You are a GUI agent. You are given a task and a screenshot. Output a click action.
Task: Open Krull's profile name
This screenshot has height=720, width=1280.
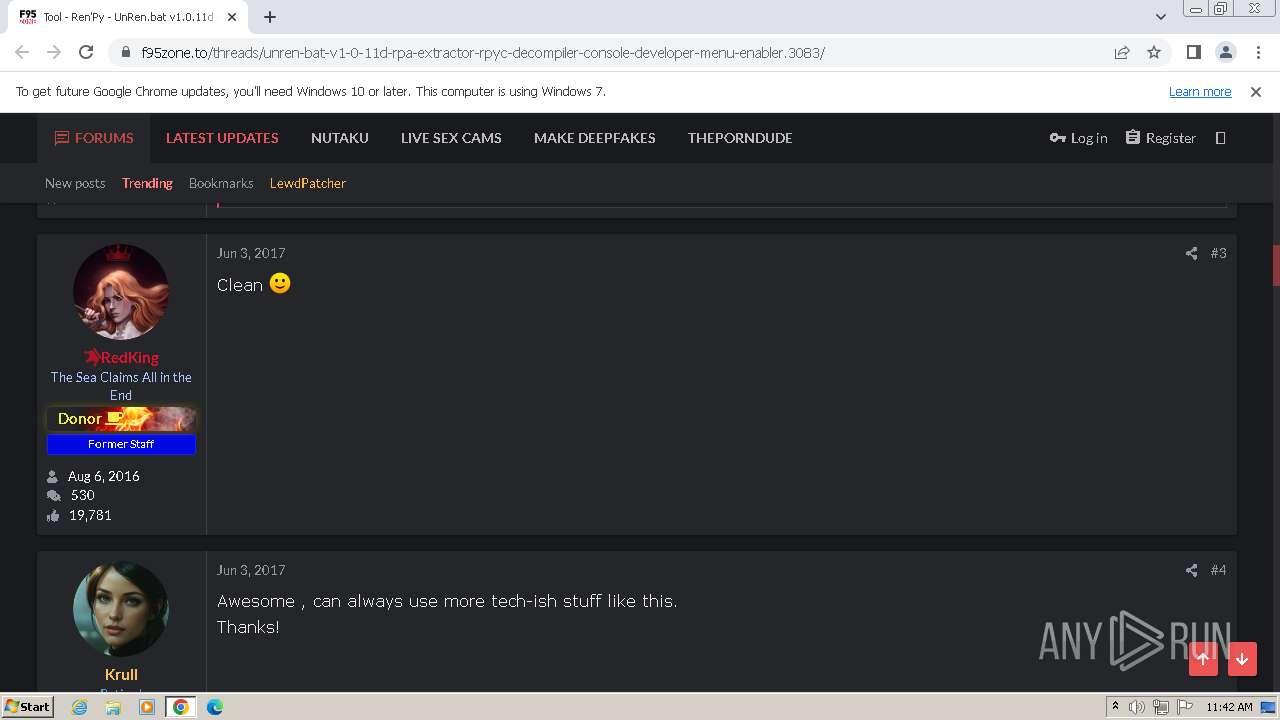click(x=121, y=674)
